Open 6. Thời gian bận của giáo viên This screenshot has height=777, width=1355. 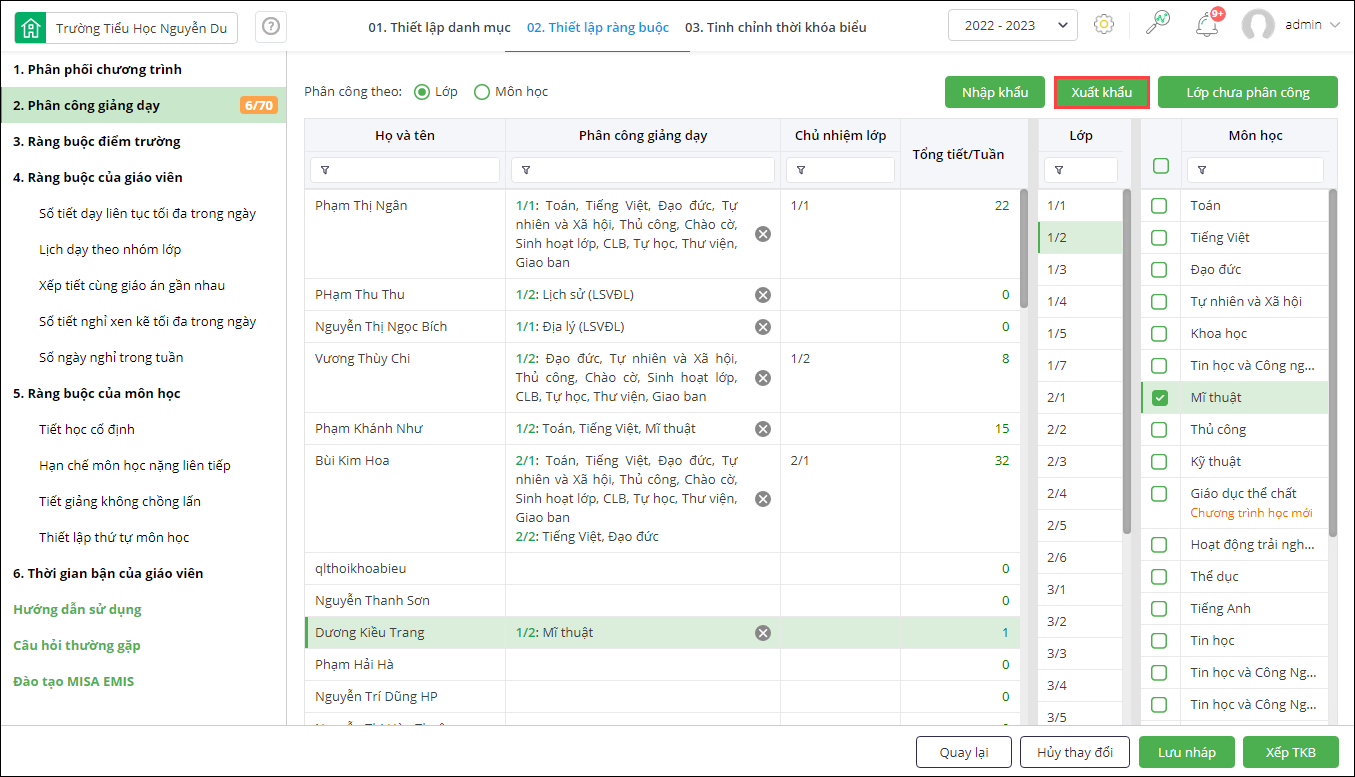[x=108, y=573]
